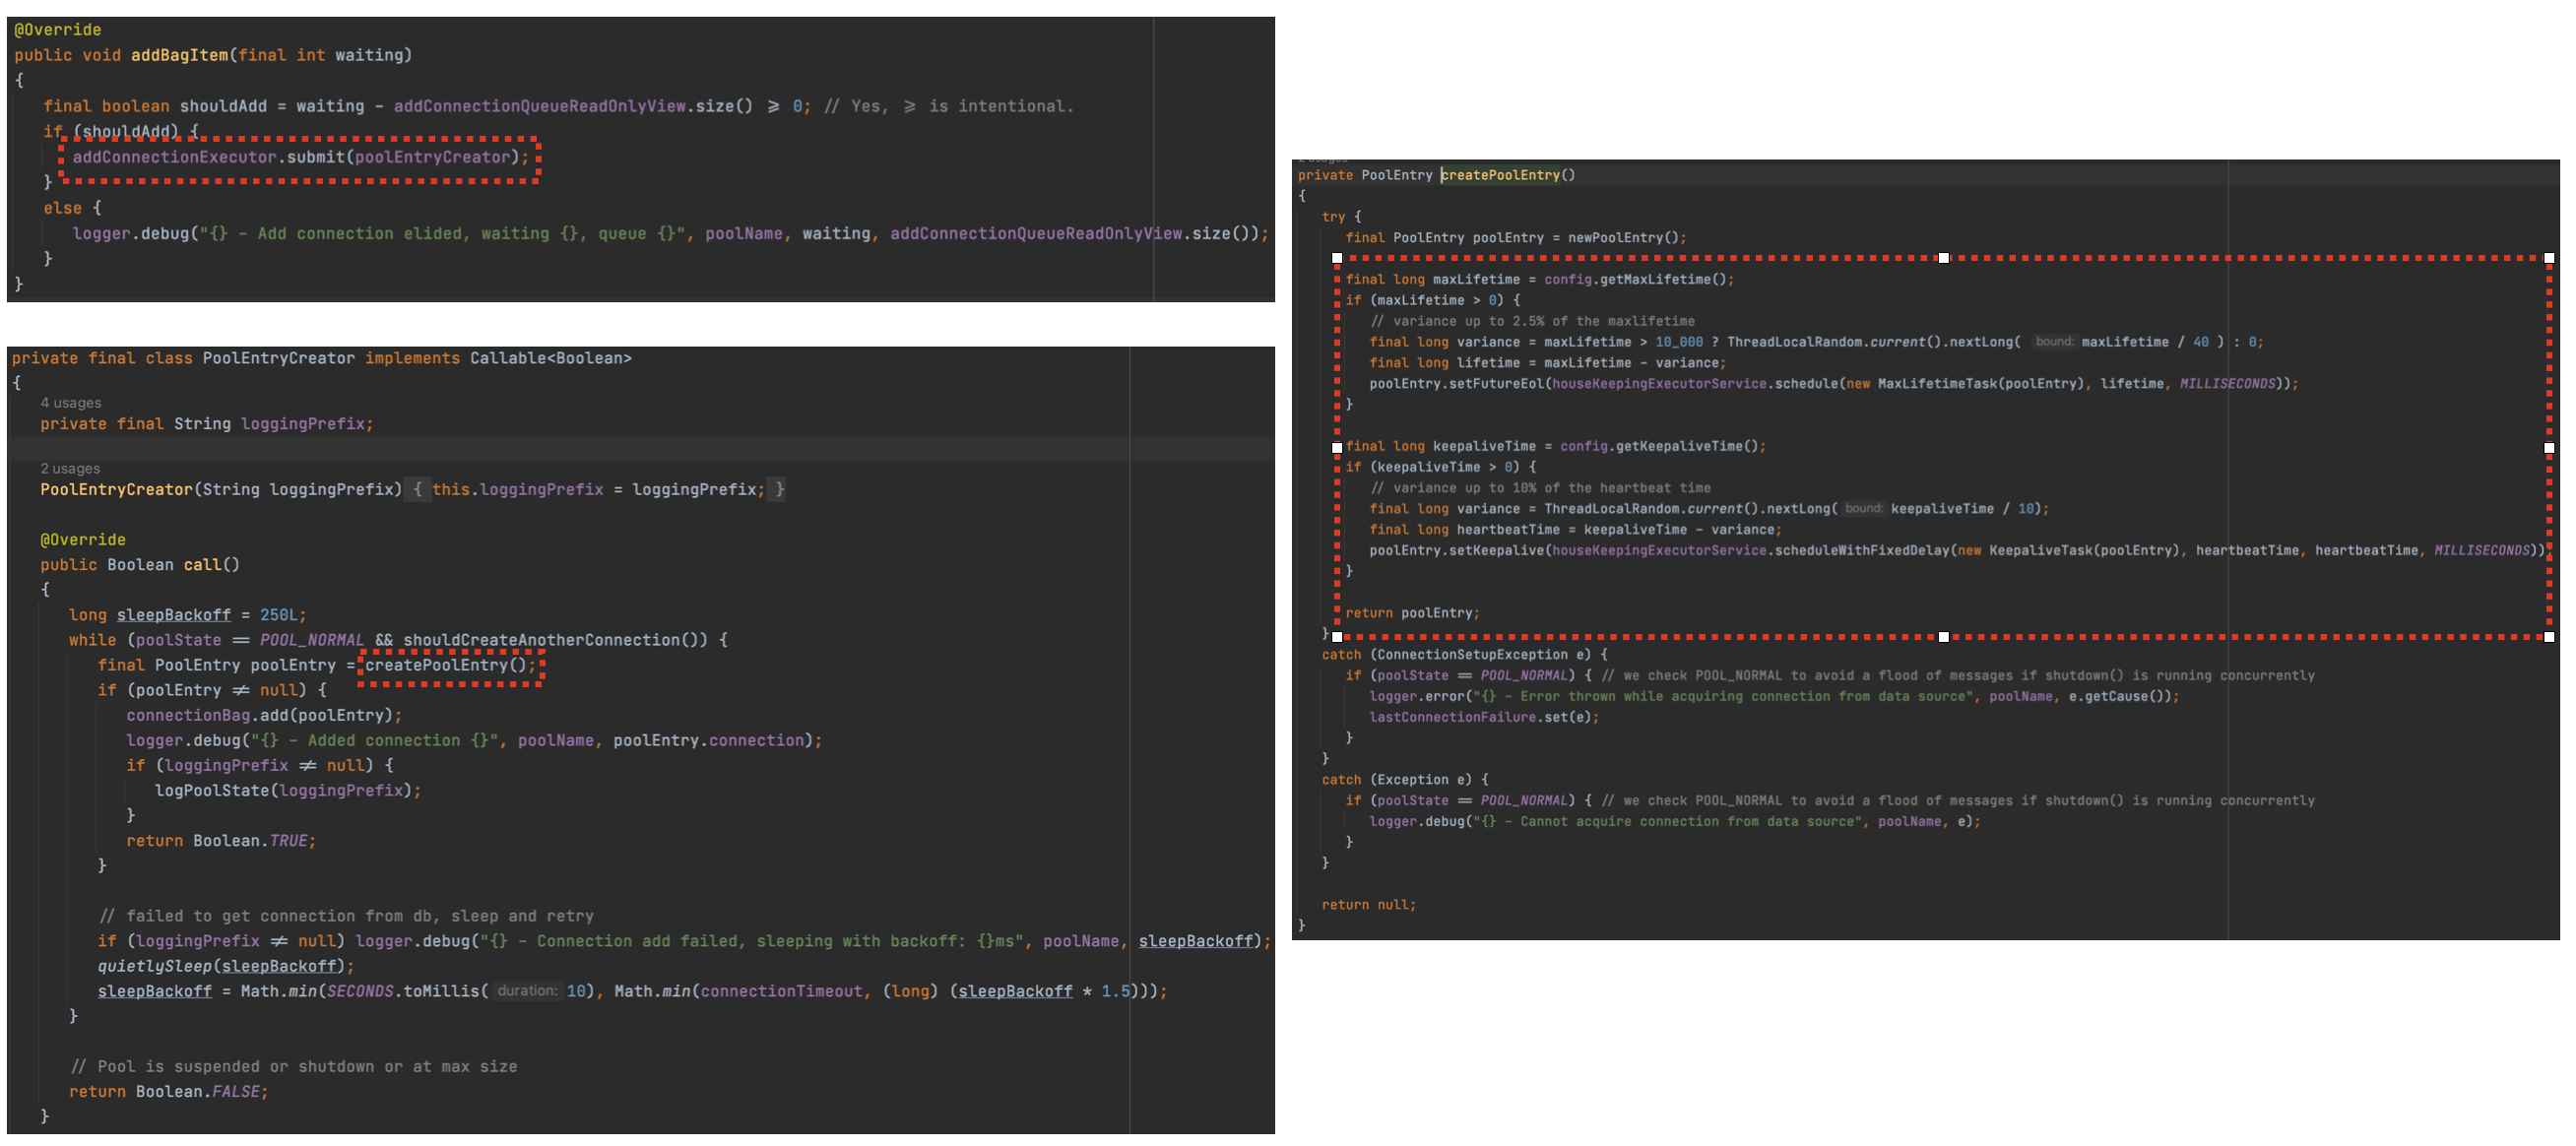Image resolution: width=2576 pixels, height=1146 pixels.
Task: Click the top-left corner handle of red selection
Action: (x=1337, y=258)
